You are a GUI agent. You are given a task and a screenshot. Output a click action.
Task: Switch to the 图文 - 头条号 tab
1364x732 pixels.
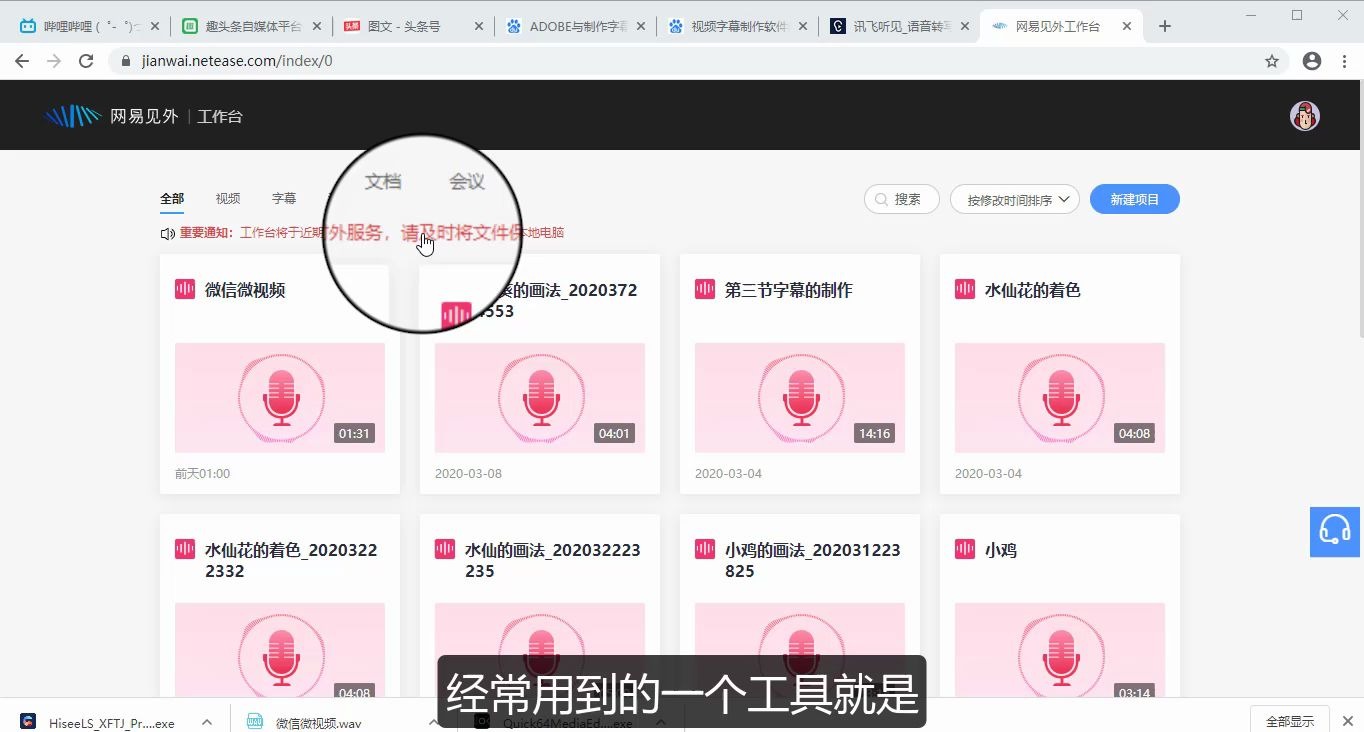tap(413, 27)
